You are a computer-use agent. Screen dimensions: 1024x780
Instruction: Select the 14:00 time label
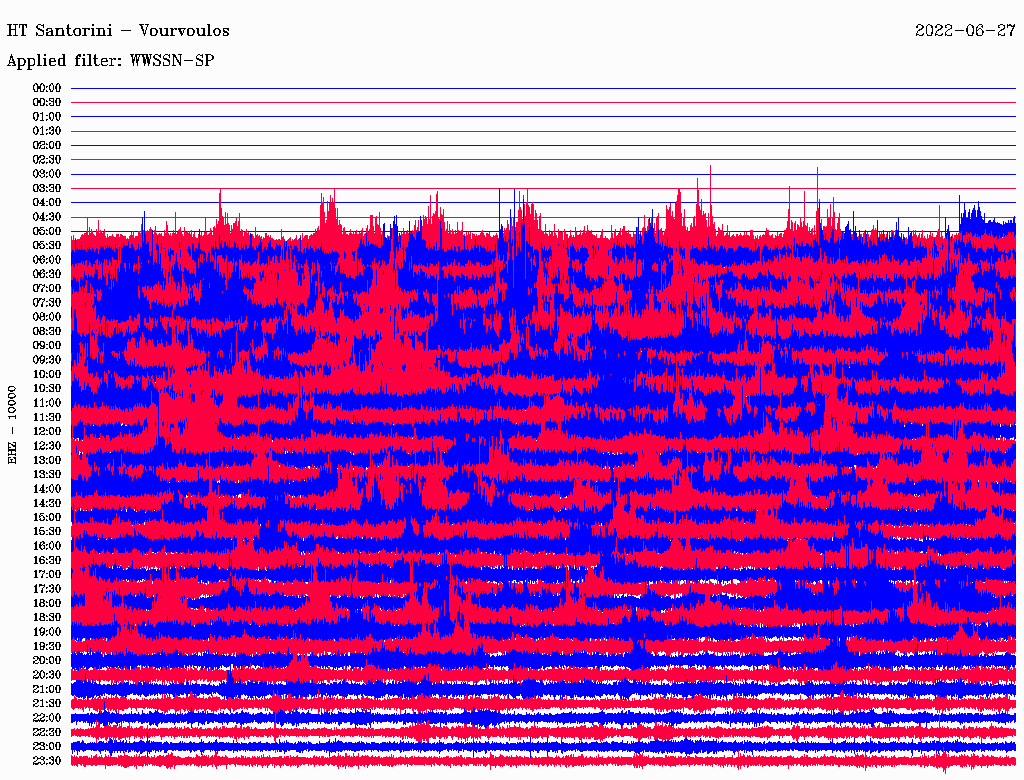pos(47,489)
